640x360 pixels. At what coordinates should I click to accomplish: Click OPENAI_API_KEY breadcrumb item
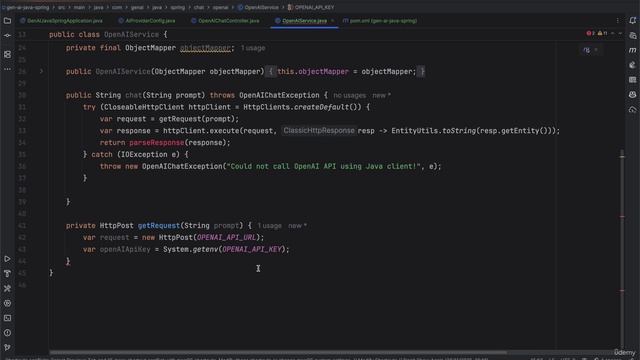click(x=311, y=7)
